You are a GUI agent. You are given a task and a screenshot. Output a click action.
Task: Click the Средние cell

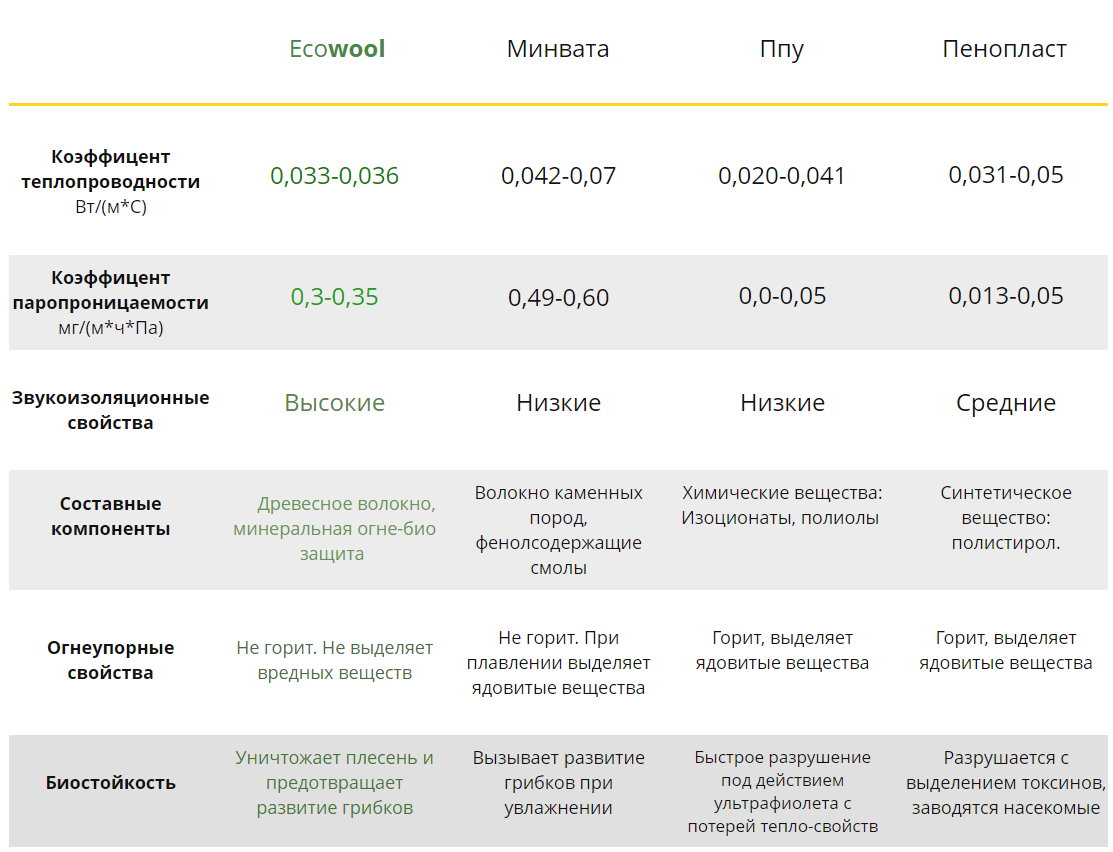[1006, 403]
